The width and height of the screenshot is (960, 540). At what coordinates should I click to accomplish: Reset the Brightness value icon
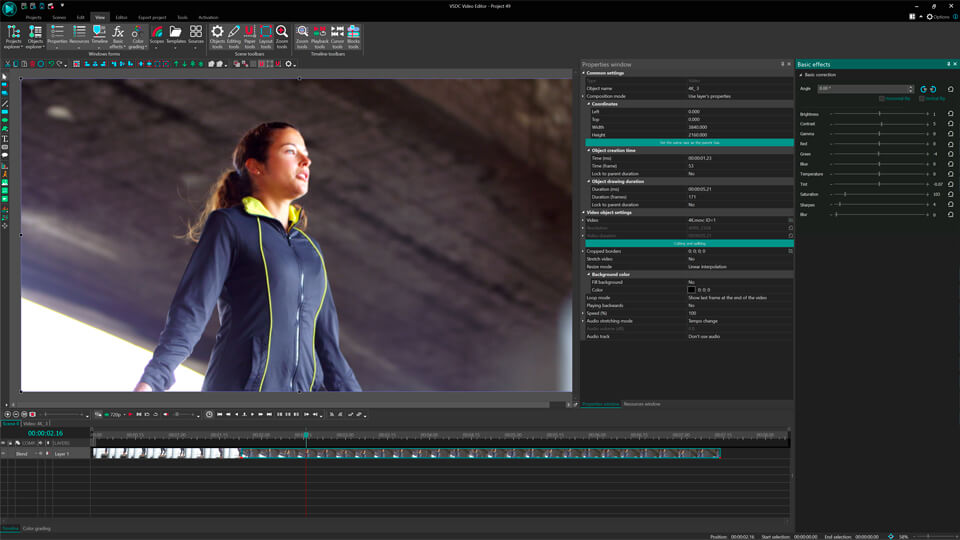coord(951,114)
